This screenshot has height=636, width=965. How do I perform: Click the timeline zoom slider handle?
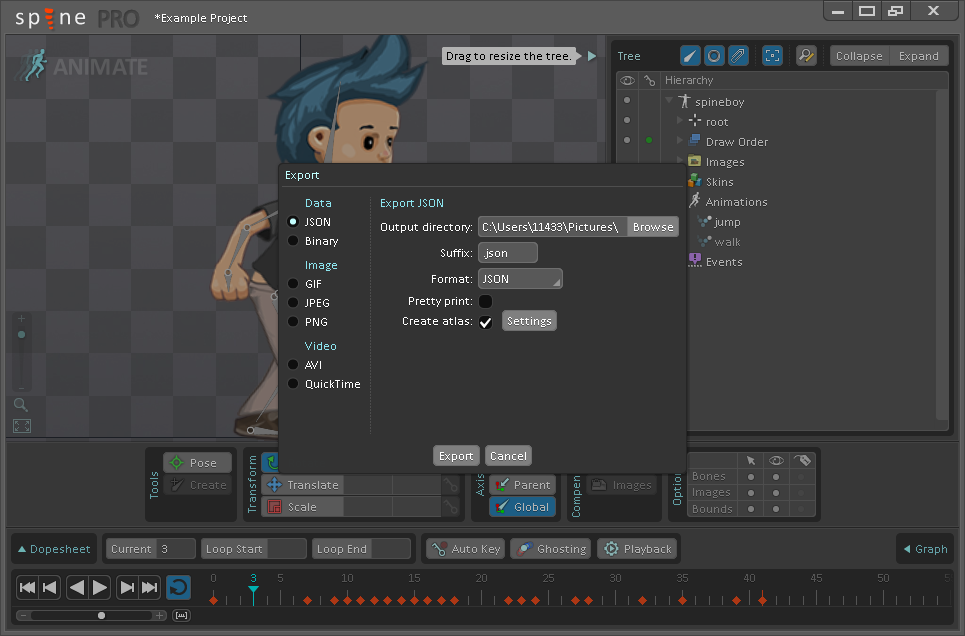coord(102,615)
